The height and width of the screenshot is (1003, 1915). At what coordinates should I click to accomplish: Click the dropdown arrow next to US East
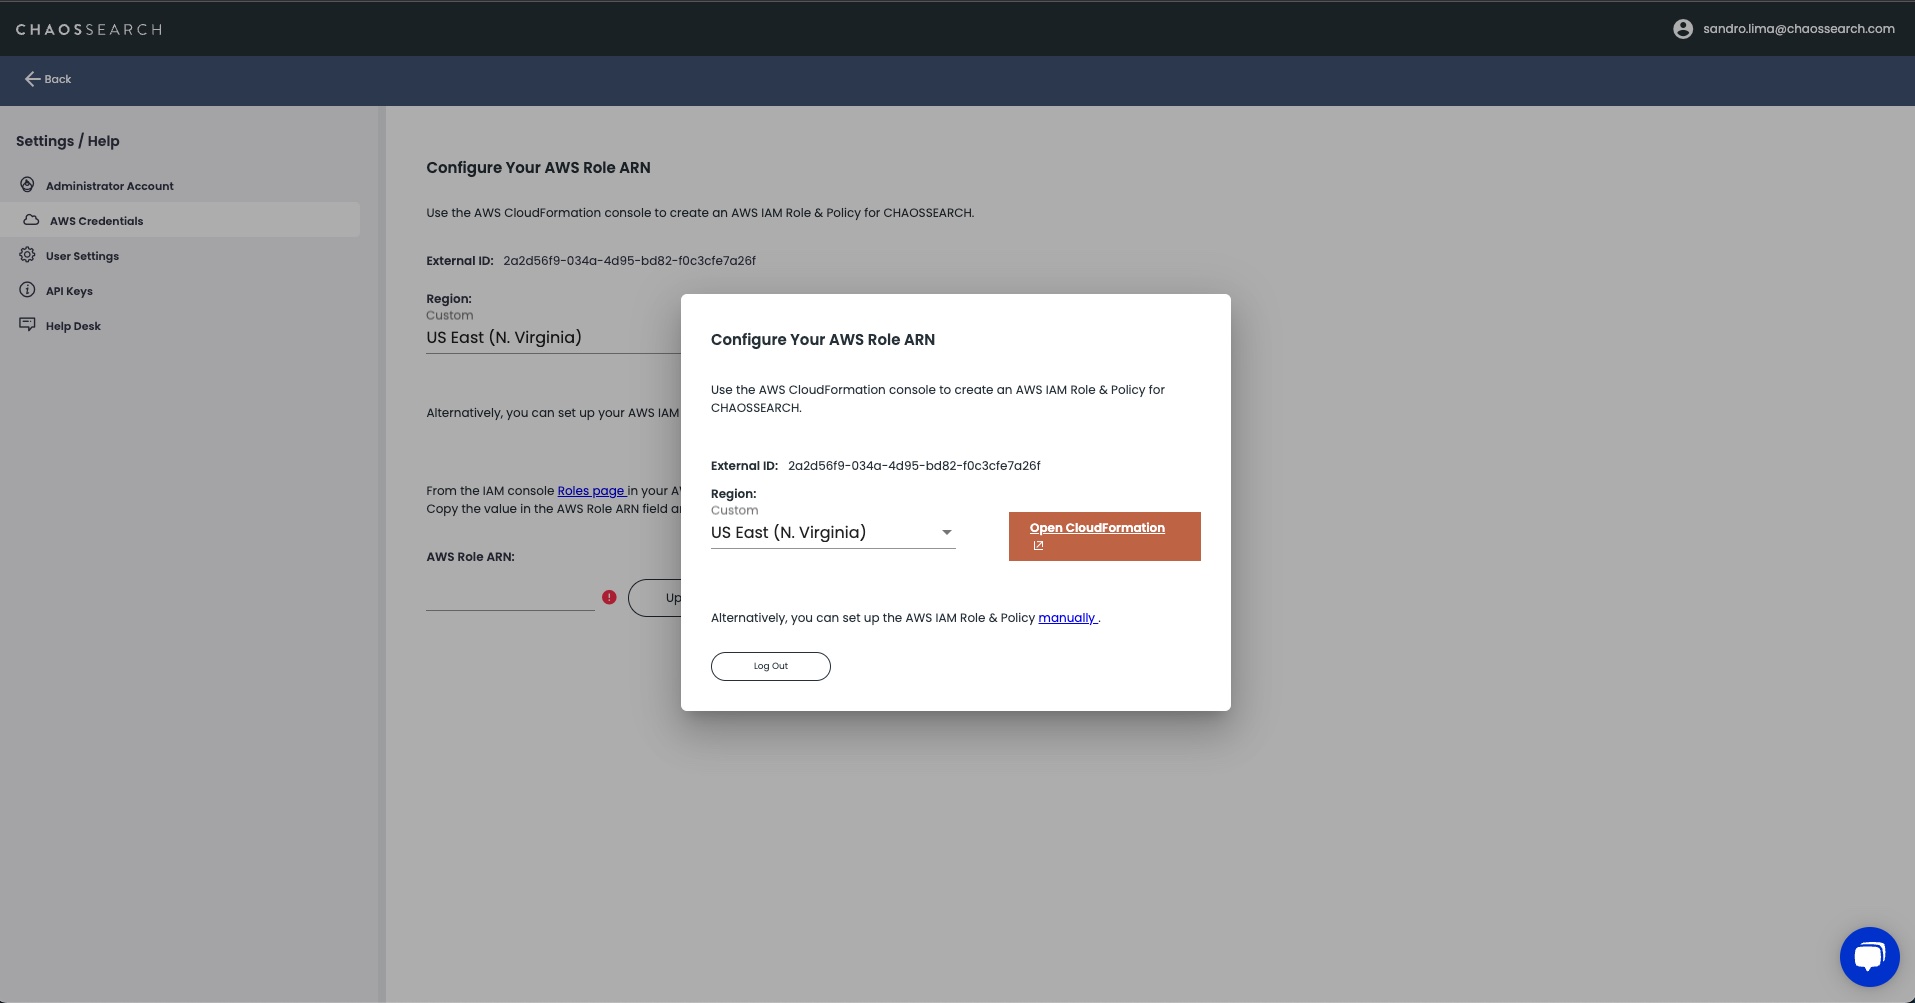[946, 533]
